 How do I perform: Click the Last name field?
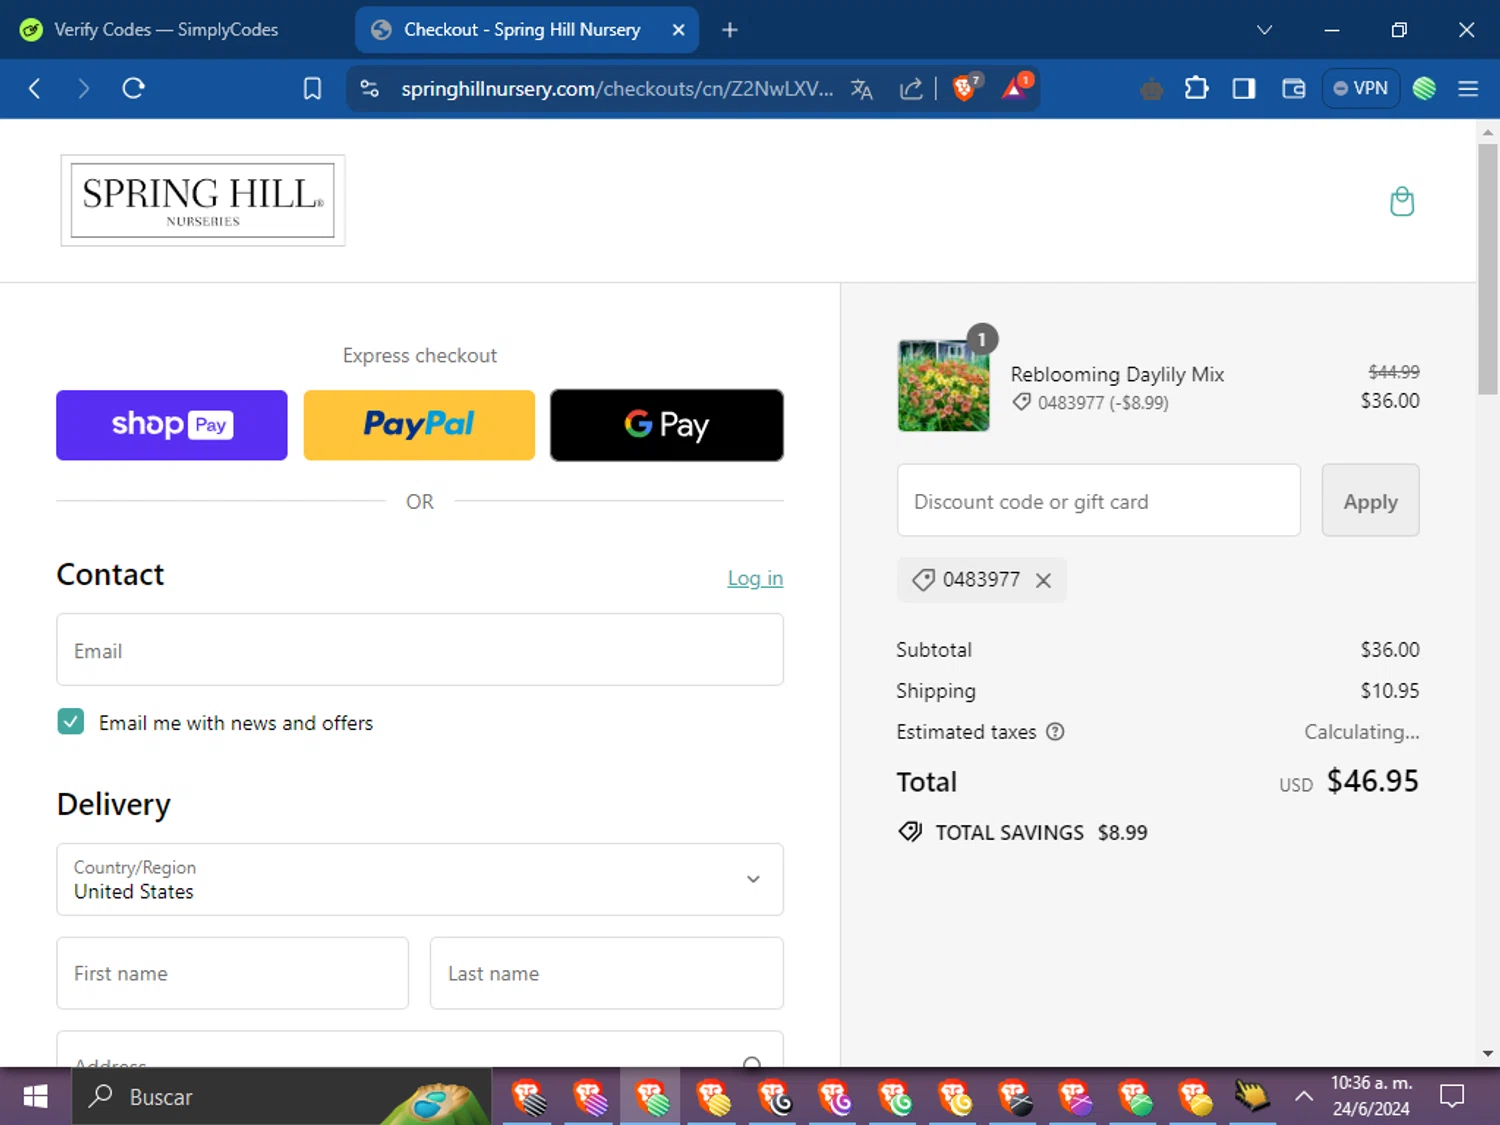click(x=607, y=973)
